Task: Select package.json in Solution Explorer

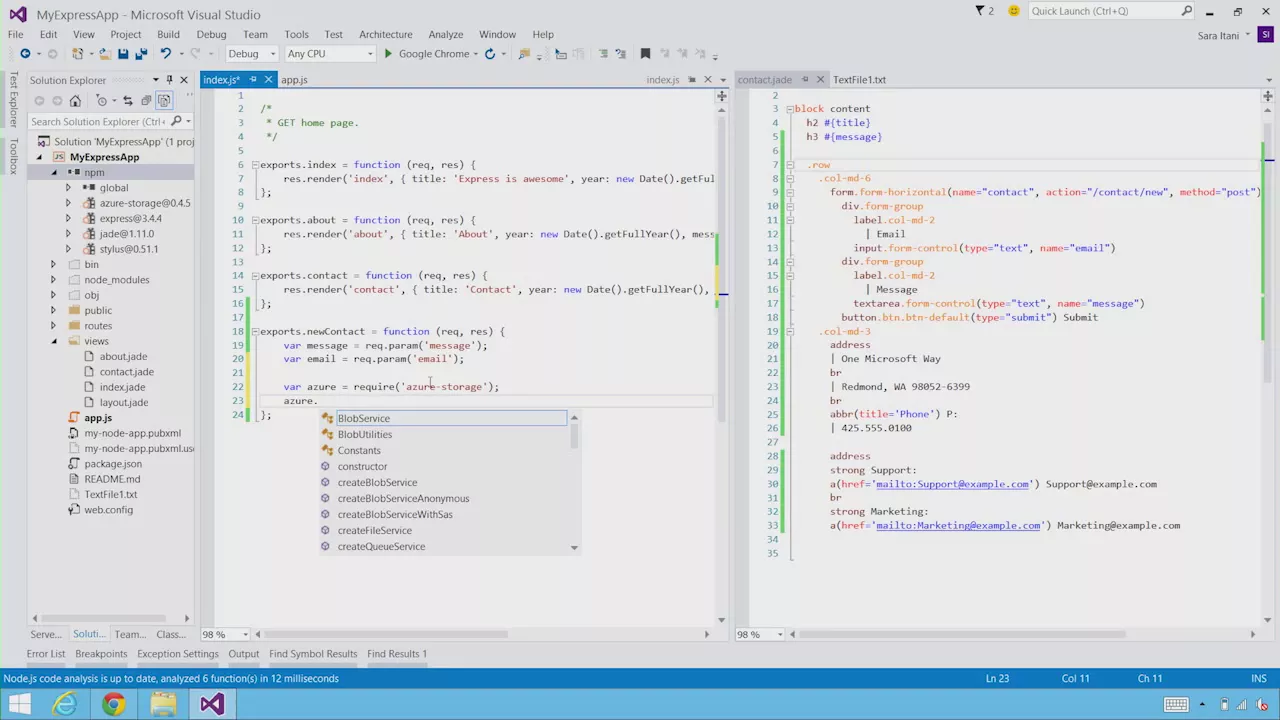Action: [113, 464]
